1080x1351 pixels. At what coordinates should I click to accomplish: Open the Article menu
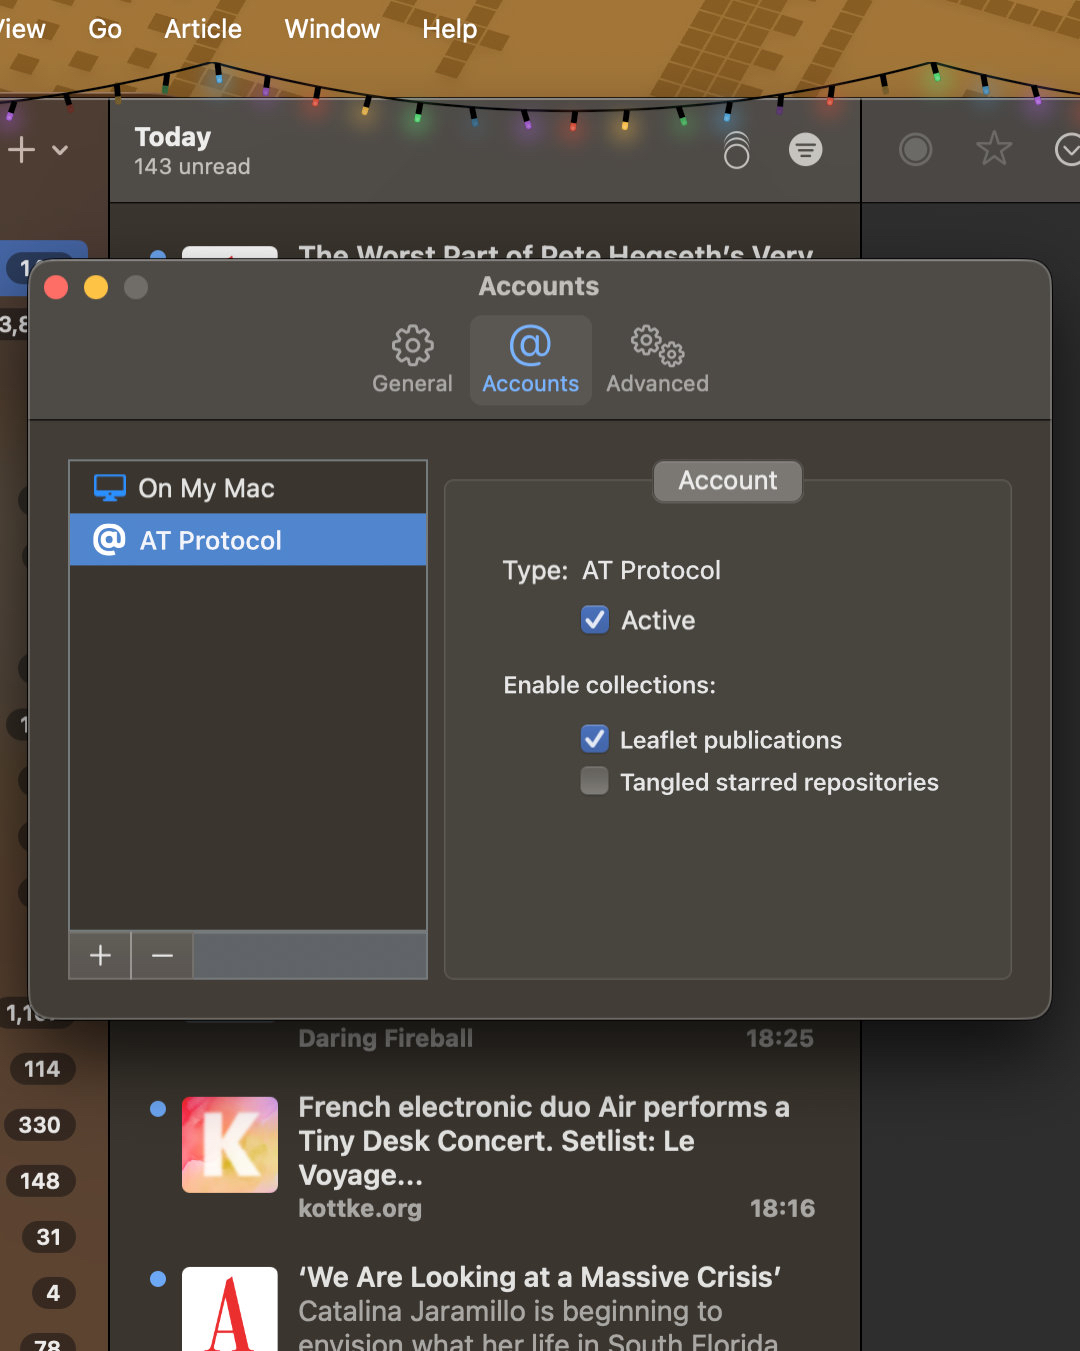[x=203, y=29]
